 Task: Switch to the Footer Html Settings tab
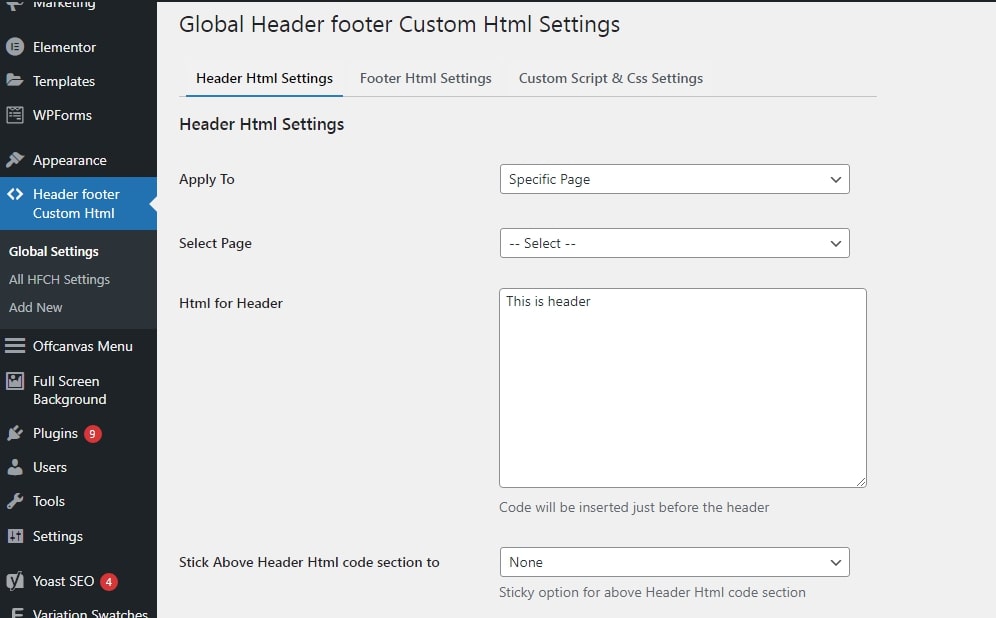[425, 77]
